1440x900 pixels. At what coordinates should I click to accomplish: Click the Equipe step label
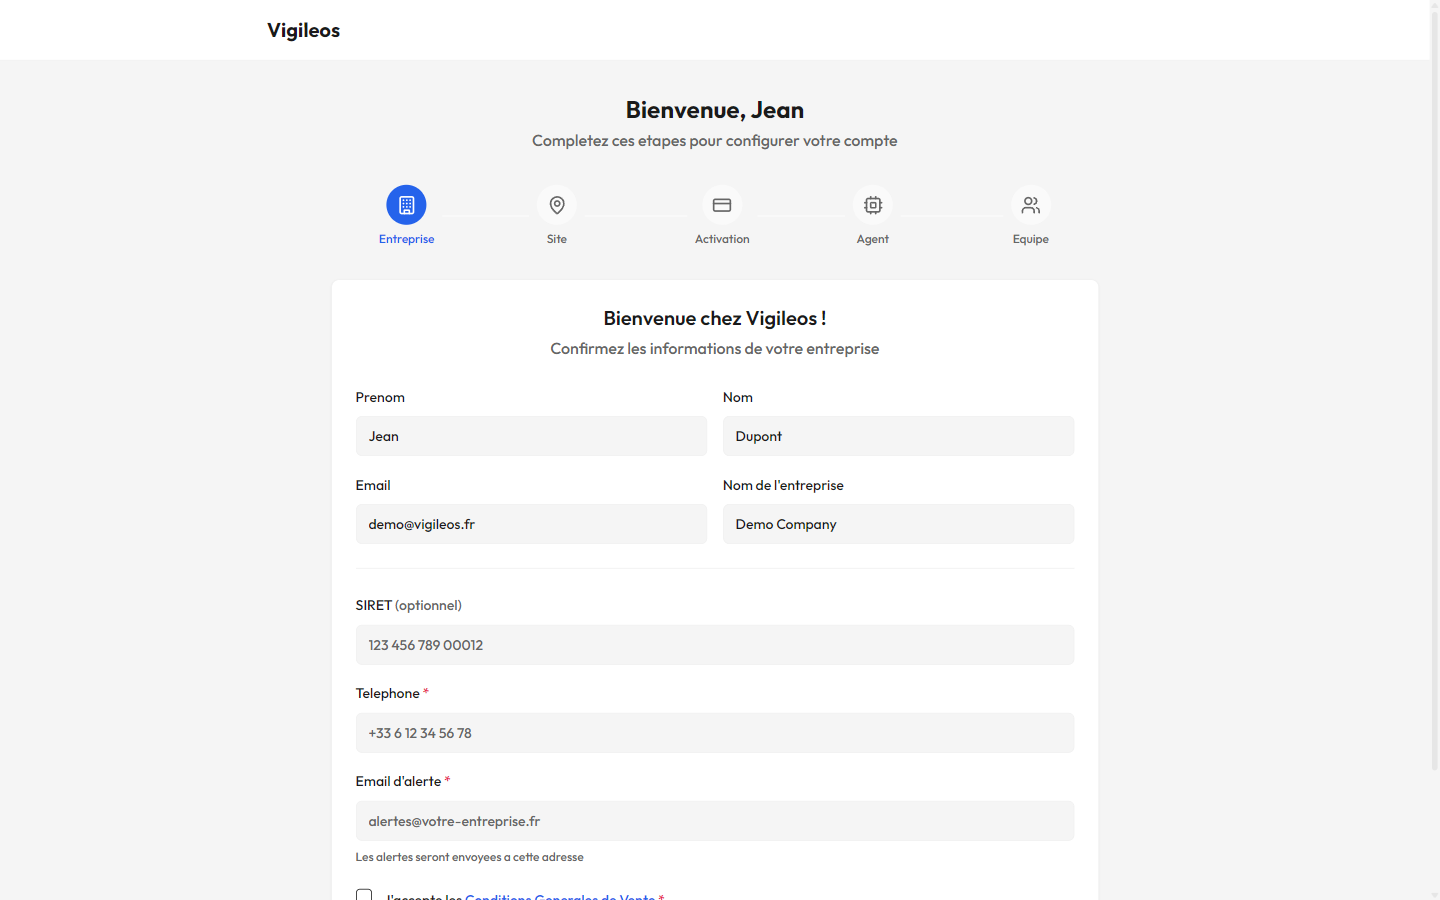coord(1031,239)
